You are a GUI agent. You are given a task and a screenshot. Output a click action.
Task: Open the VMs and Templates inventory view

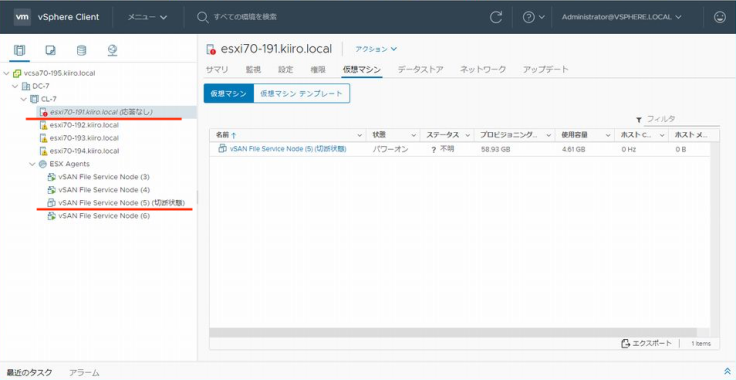coord(50,50)
